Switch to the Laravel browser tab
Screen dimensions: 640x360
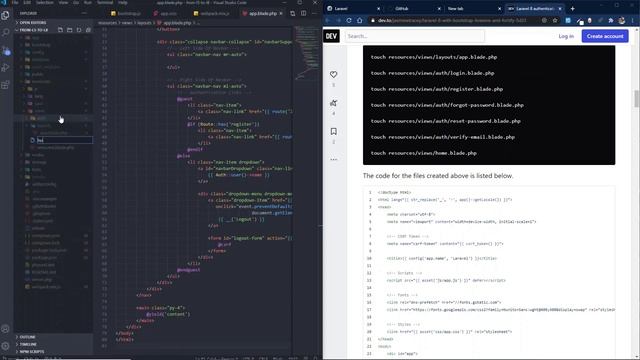352,9
